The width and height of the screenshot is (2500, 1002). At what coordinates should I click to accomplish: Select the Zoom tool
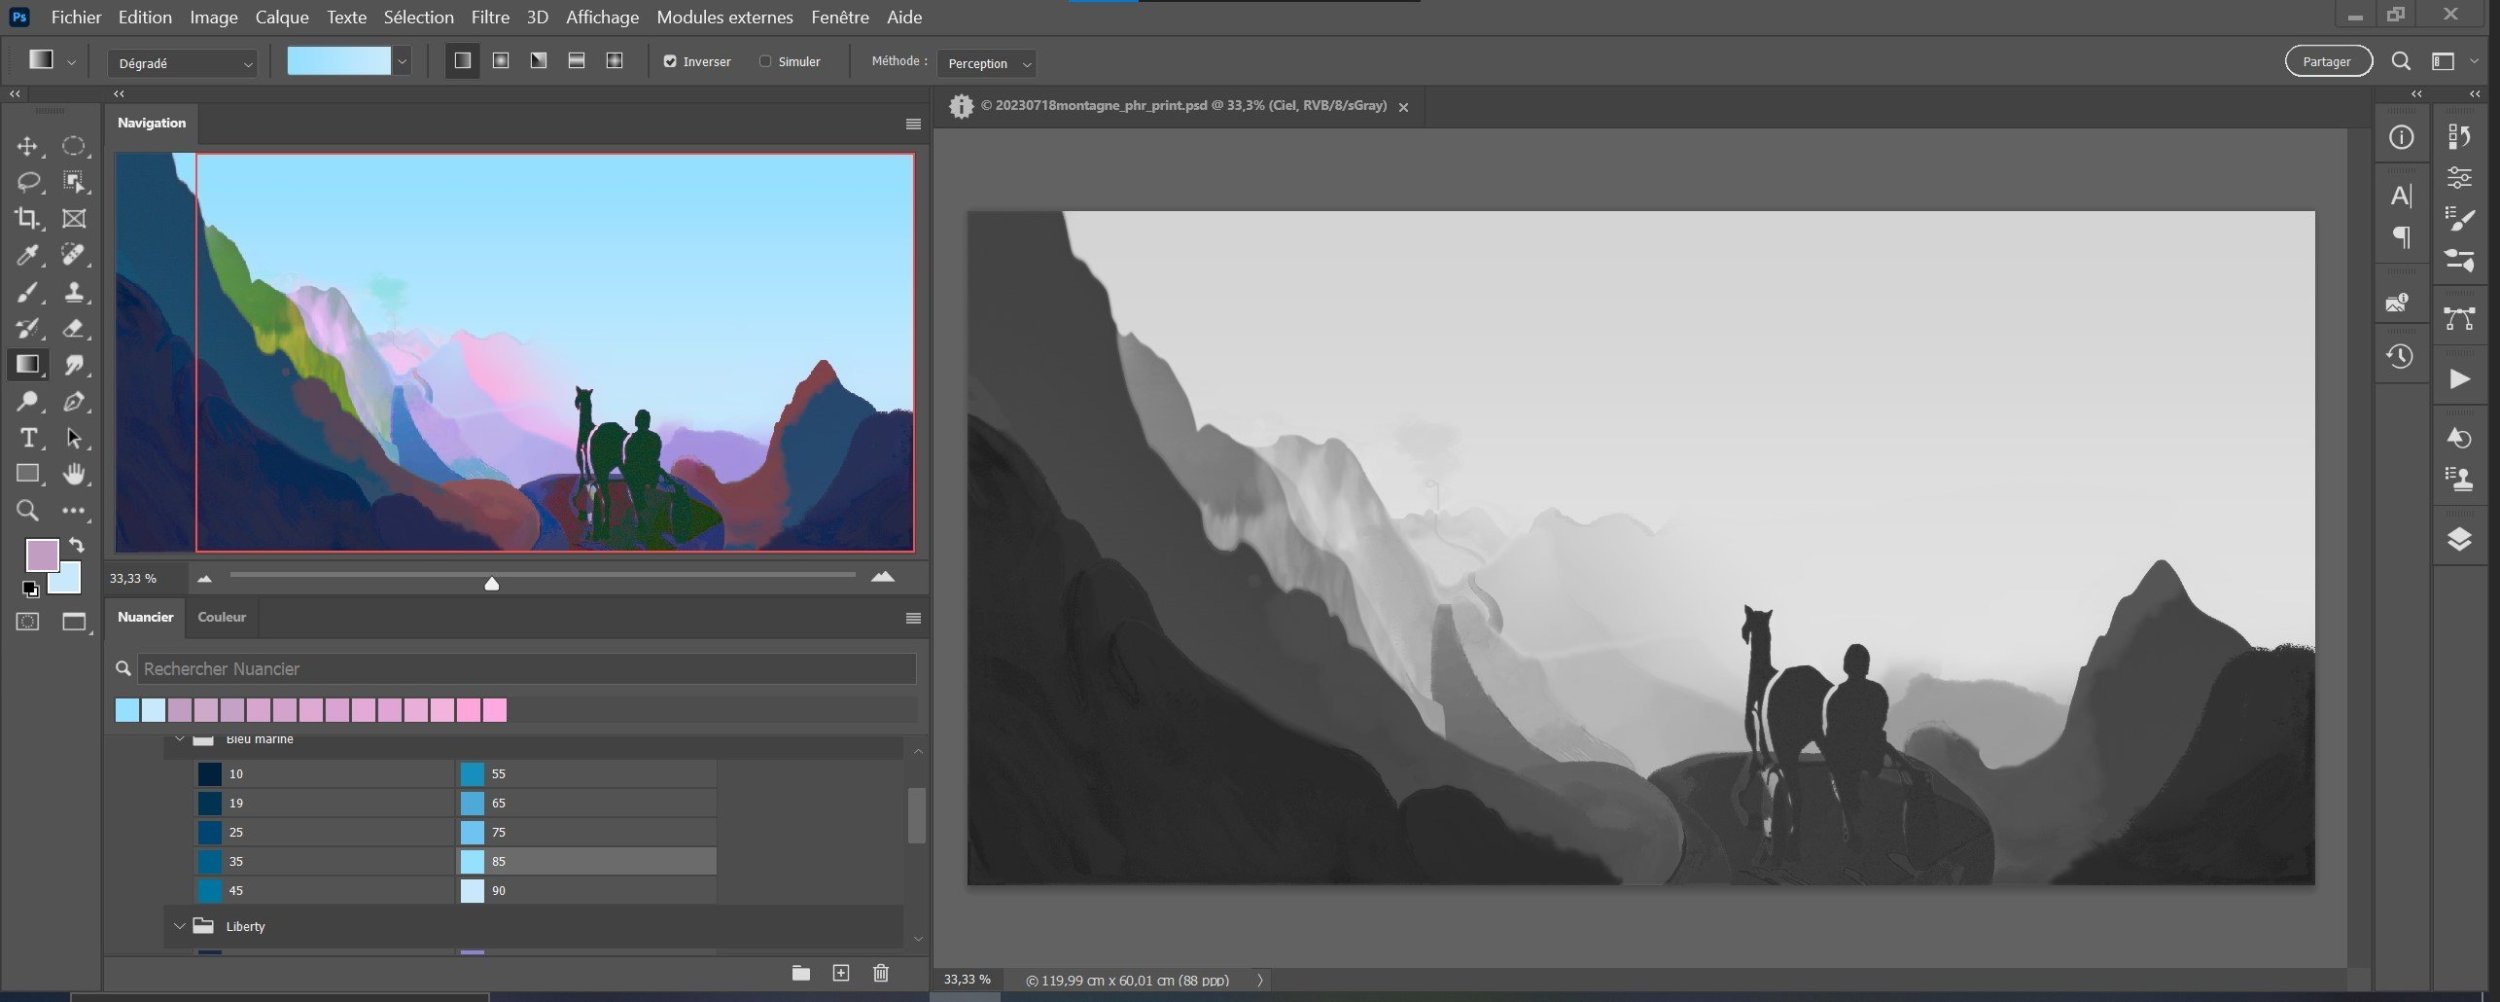(27, 511)
